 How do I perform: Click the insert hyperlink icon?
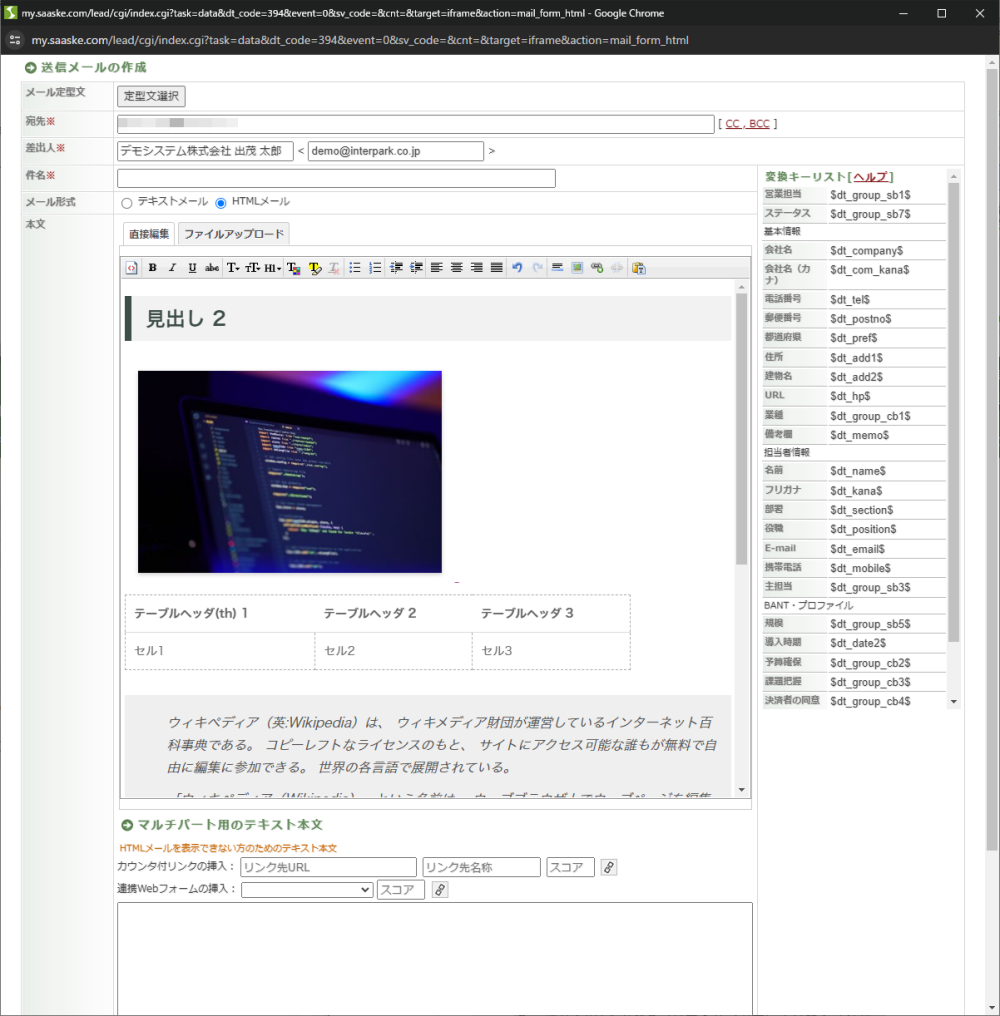597,268
